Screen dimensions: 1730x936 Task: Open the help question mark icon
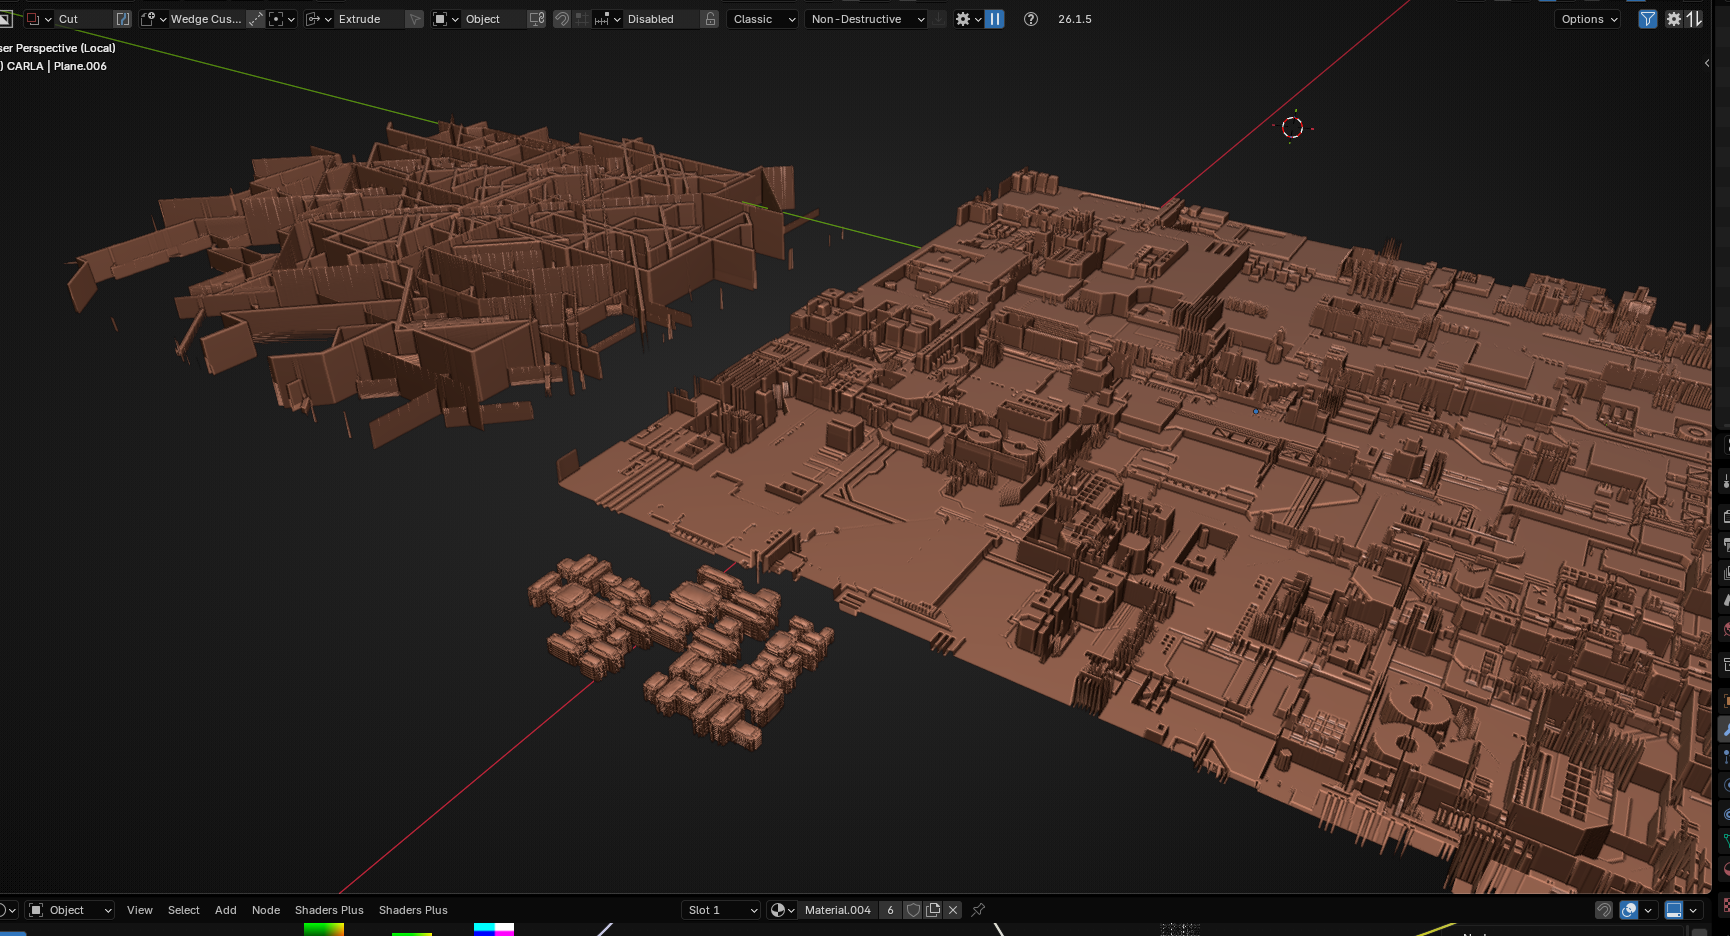1030,19
